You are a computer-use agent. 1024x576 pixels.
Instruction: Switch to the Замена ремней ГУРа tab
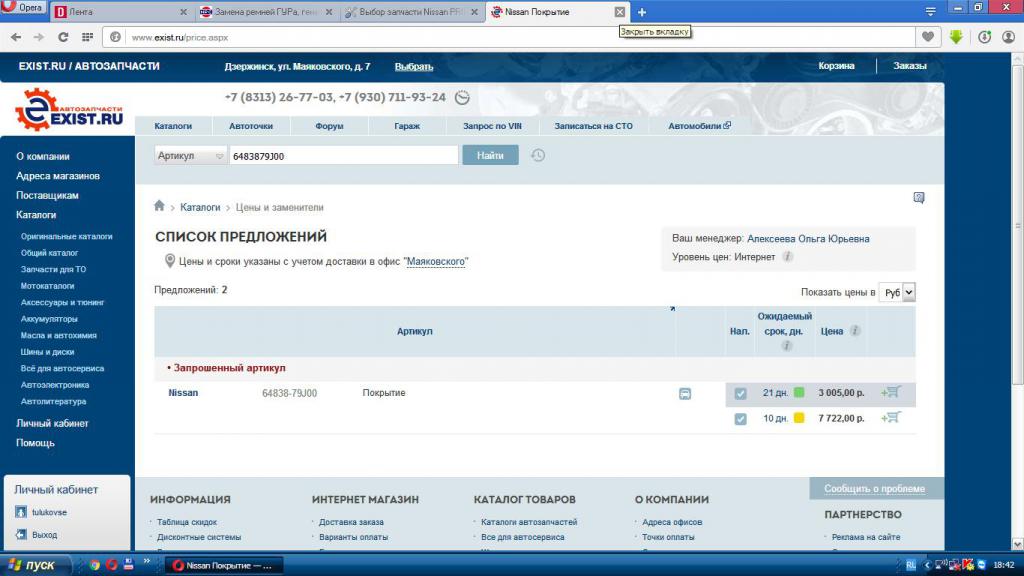point(266,12)
